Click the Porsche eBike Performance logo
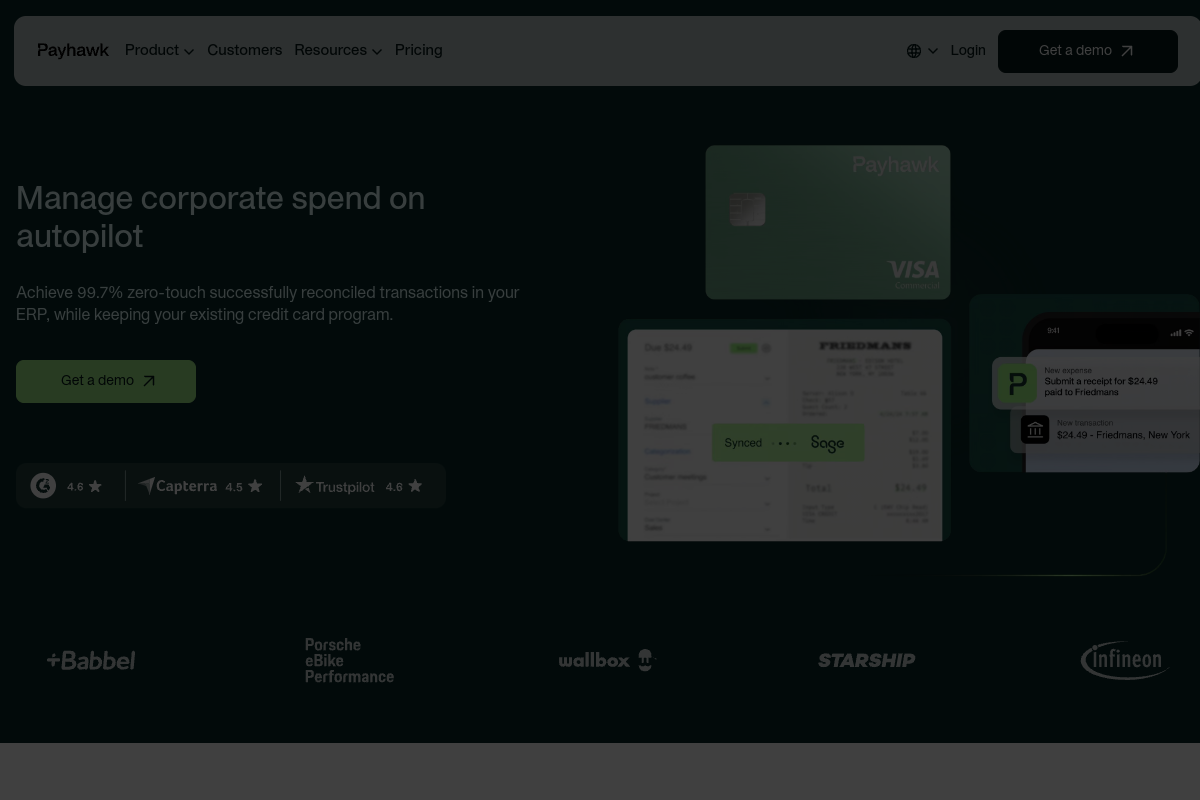 [x=349, y=660]
